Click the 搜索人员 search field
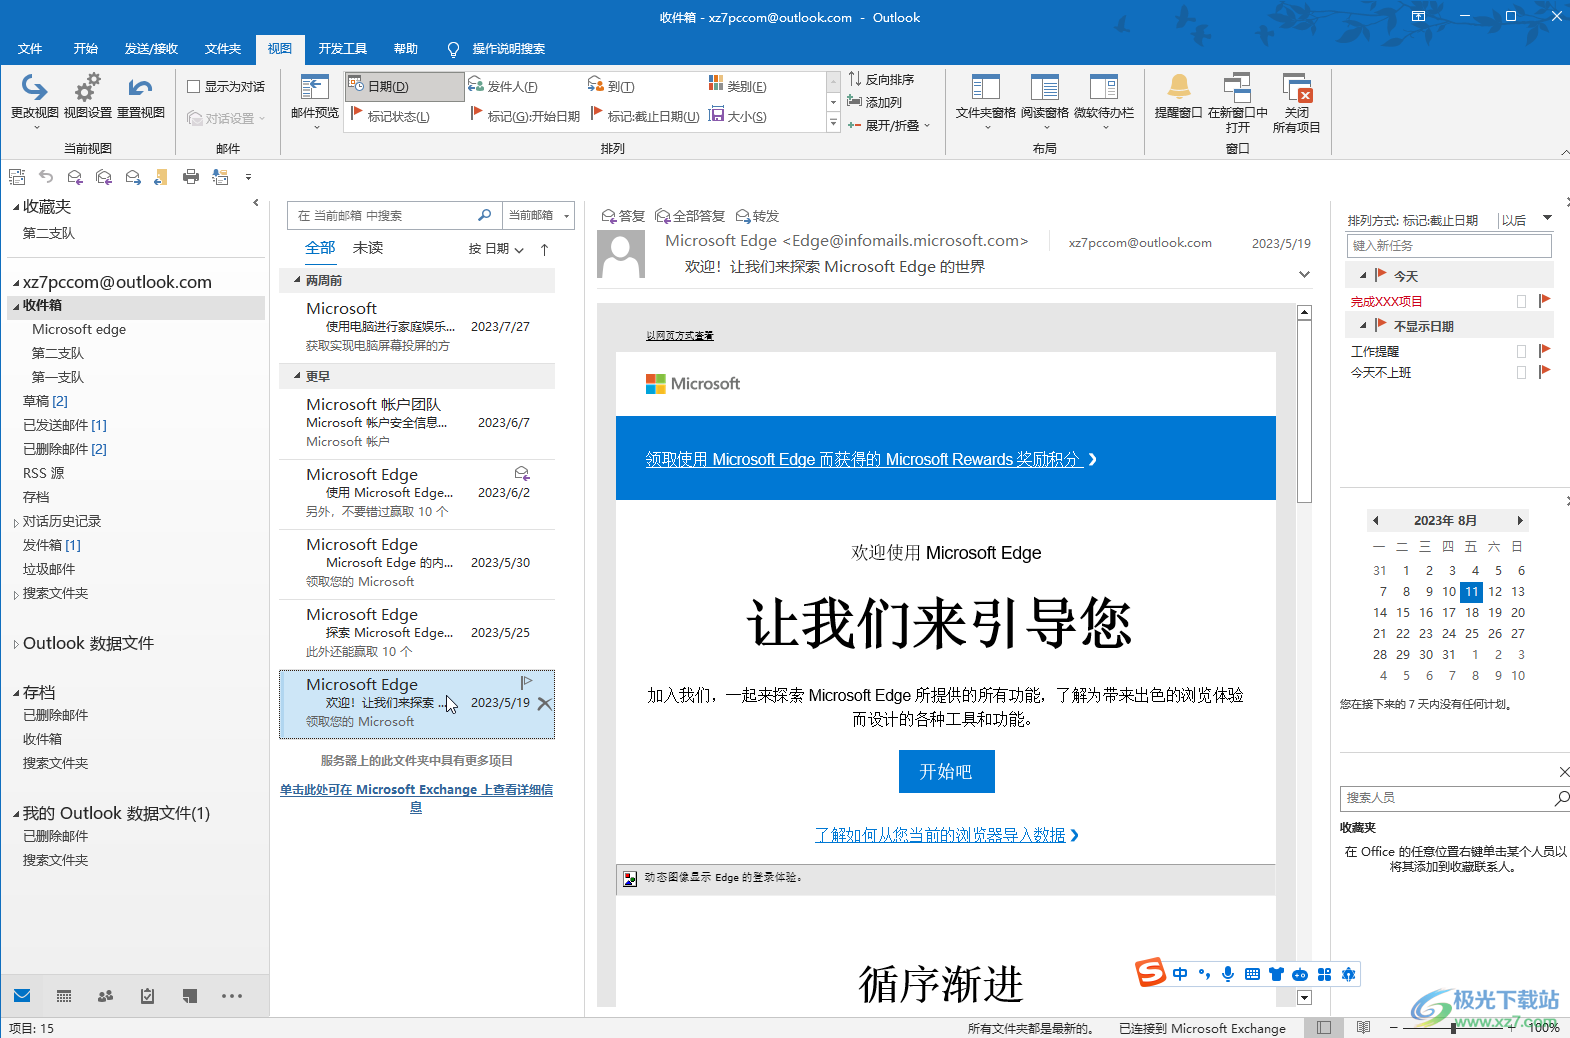Image resolution: width=1570 pixels, height=1038 pixels. [1446, 798]
